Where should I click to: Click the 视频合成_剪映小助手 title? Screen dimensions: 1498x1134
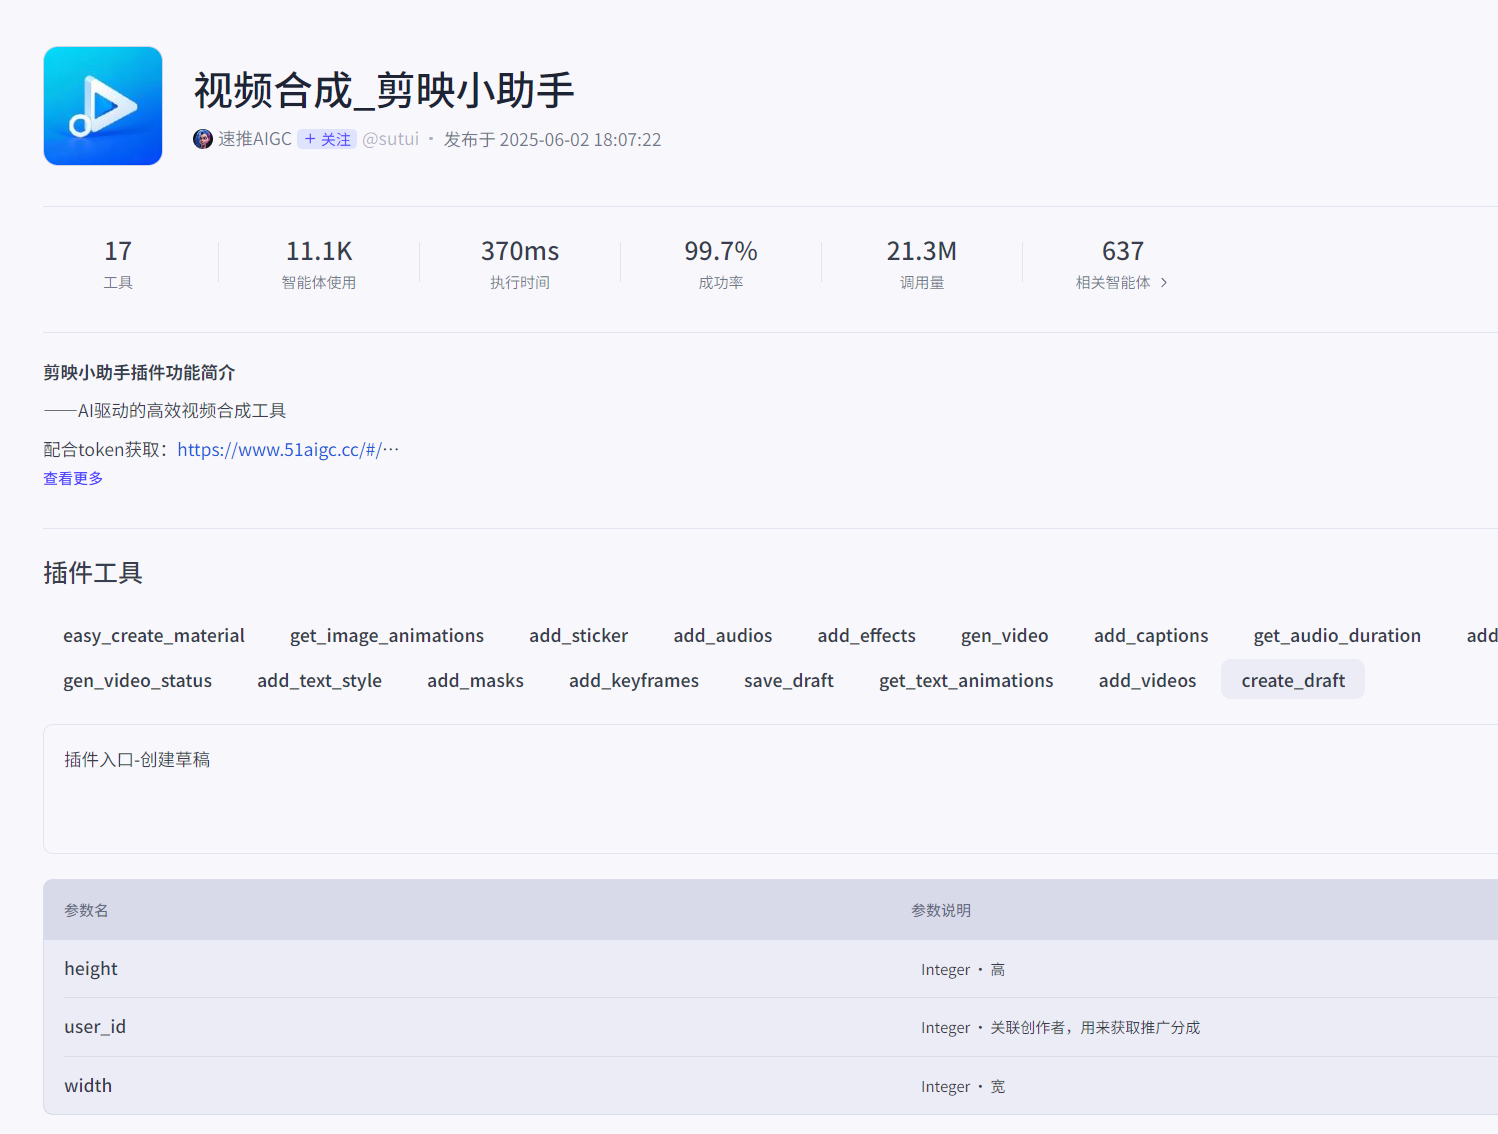click(x=384, y=91)
